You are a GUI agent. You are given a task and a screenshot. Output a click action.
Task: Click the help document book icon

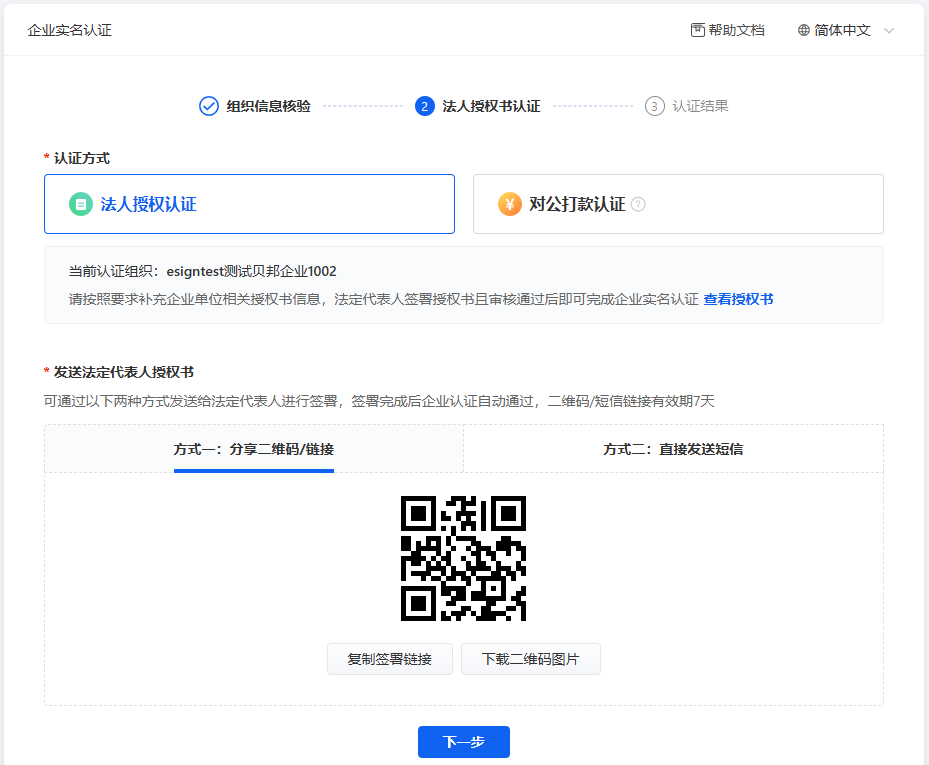698,30
